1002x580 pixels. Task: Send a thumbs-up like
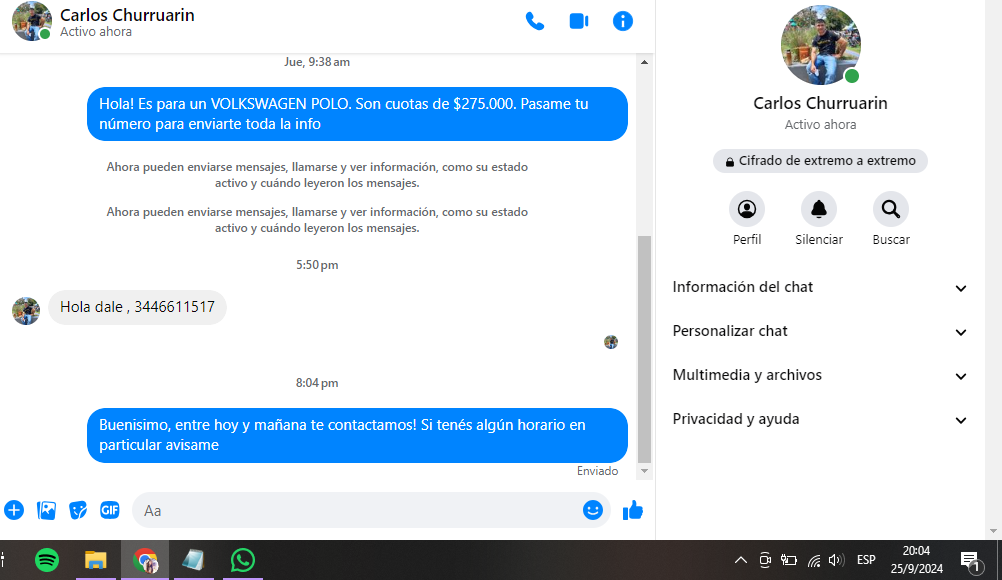(x=633, y=510)
